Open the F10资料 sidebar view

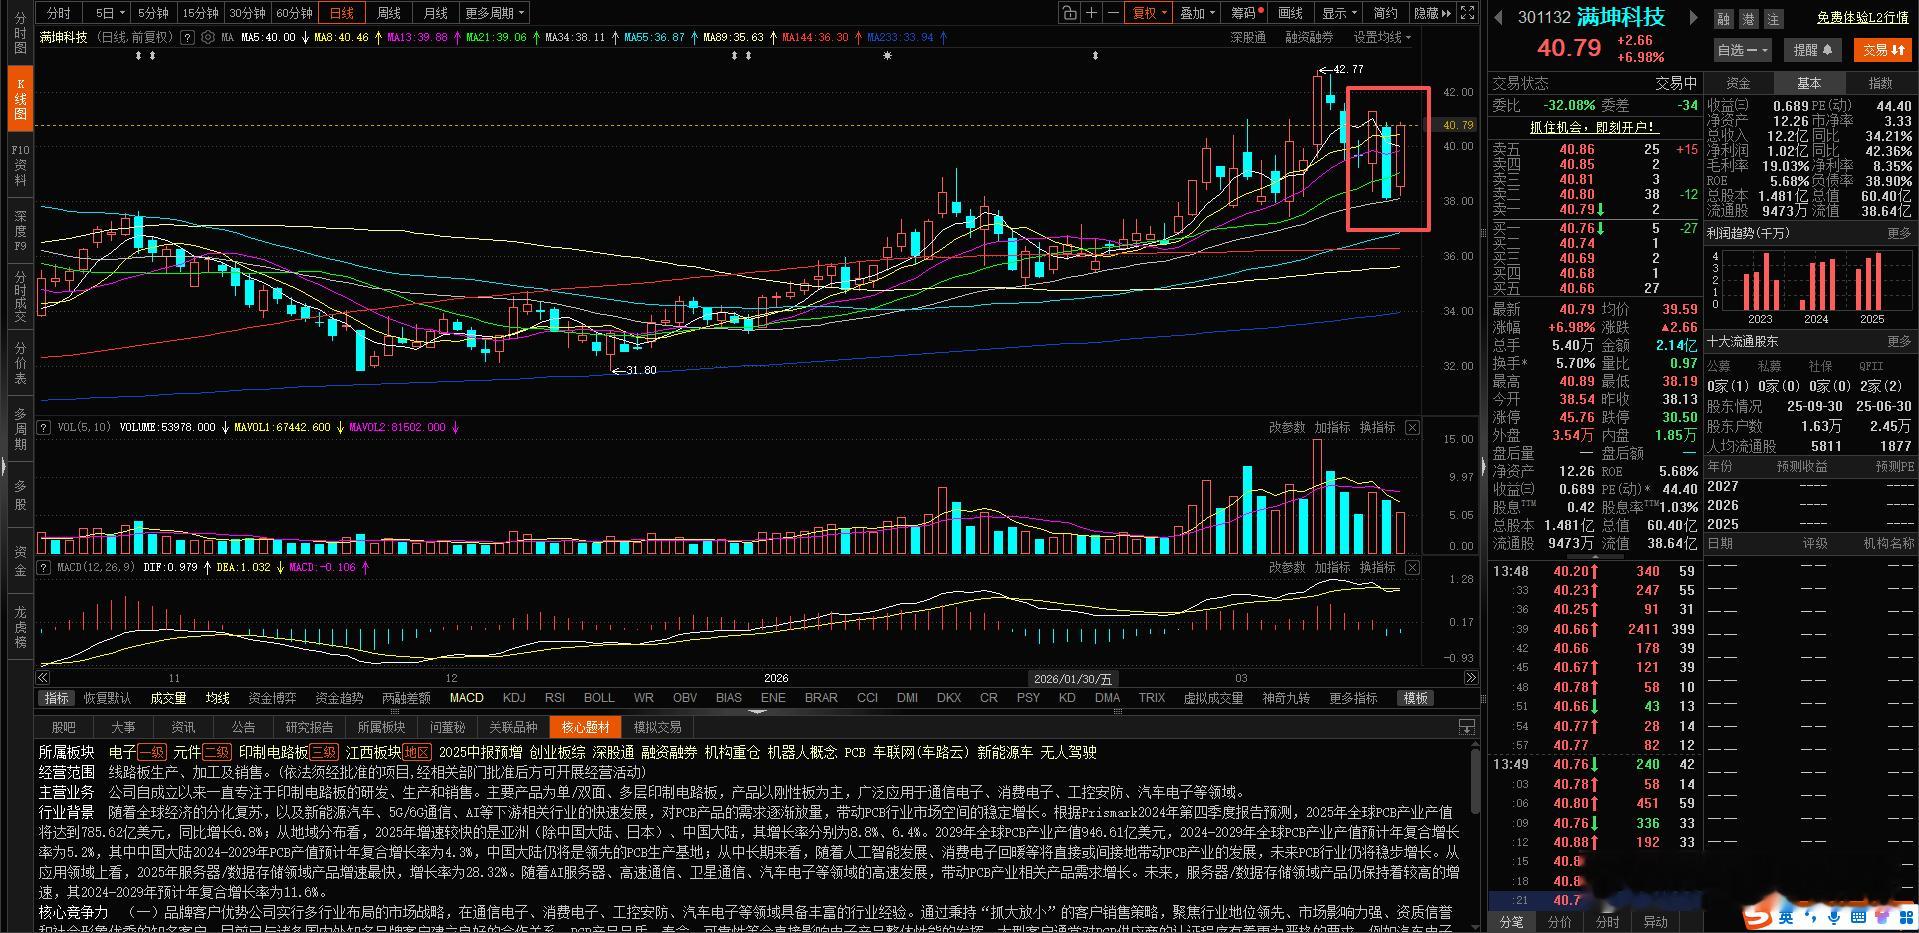(20, 165)
